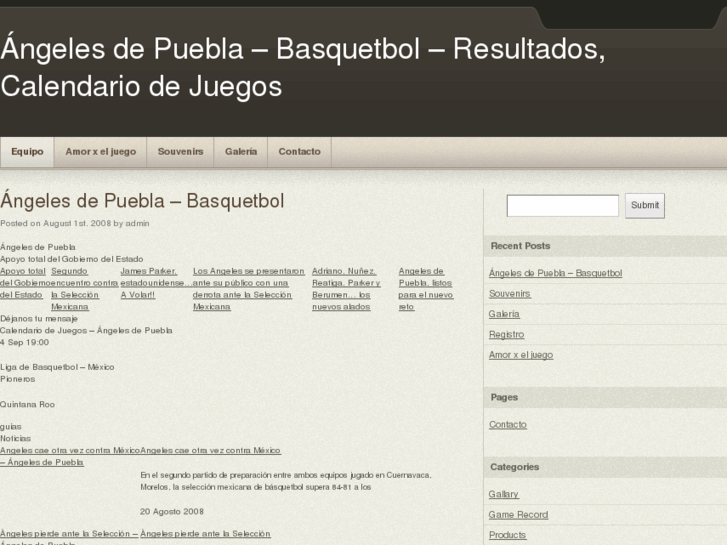Open the Equipo navigation tab
This screenshot has width=727, height=545.
(27, 152)
